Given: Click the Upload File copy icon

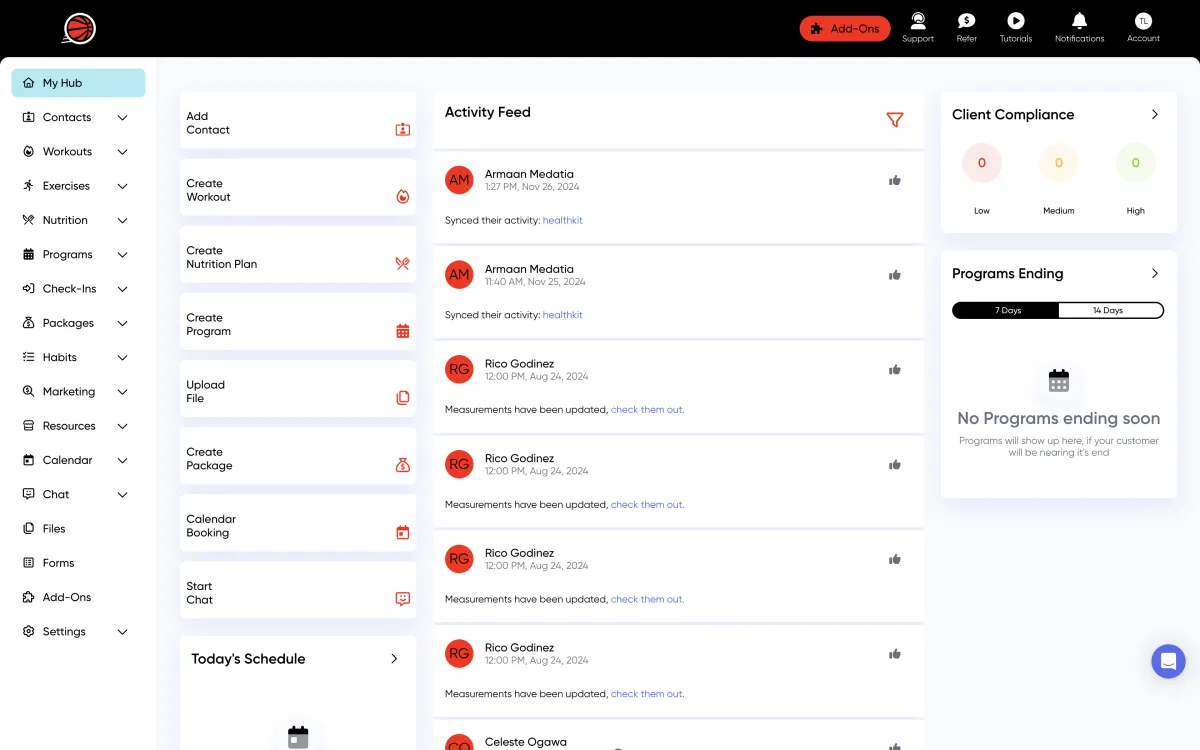Looking at the screenshot, I should (403, 398).
